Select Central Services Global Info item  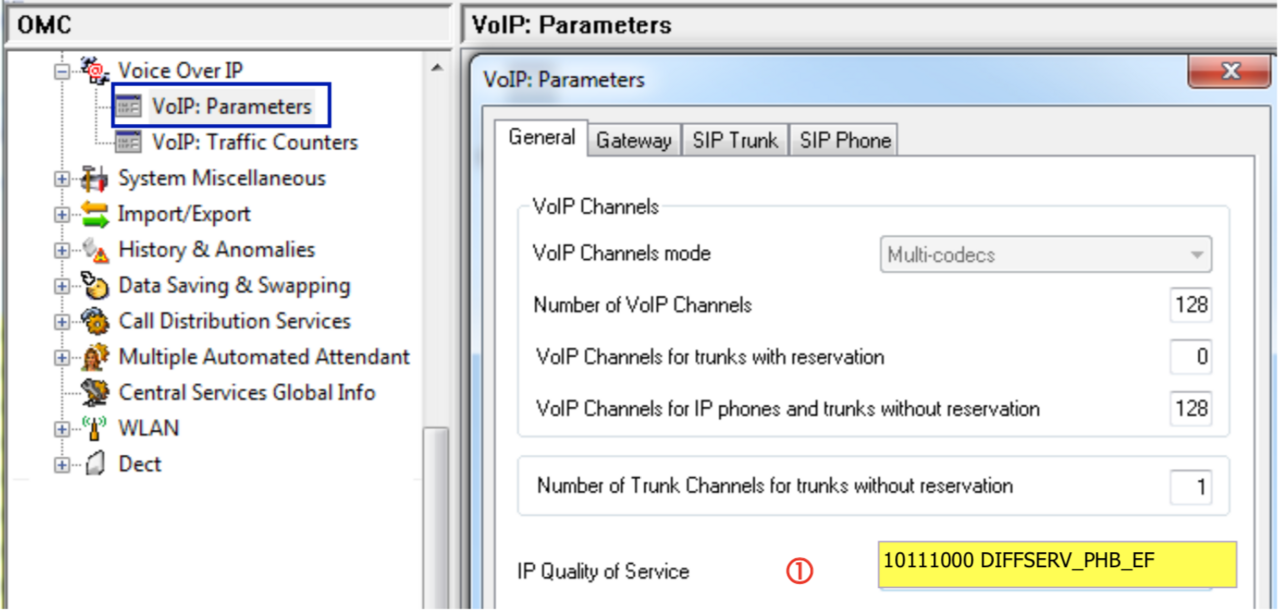[246, 392]
